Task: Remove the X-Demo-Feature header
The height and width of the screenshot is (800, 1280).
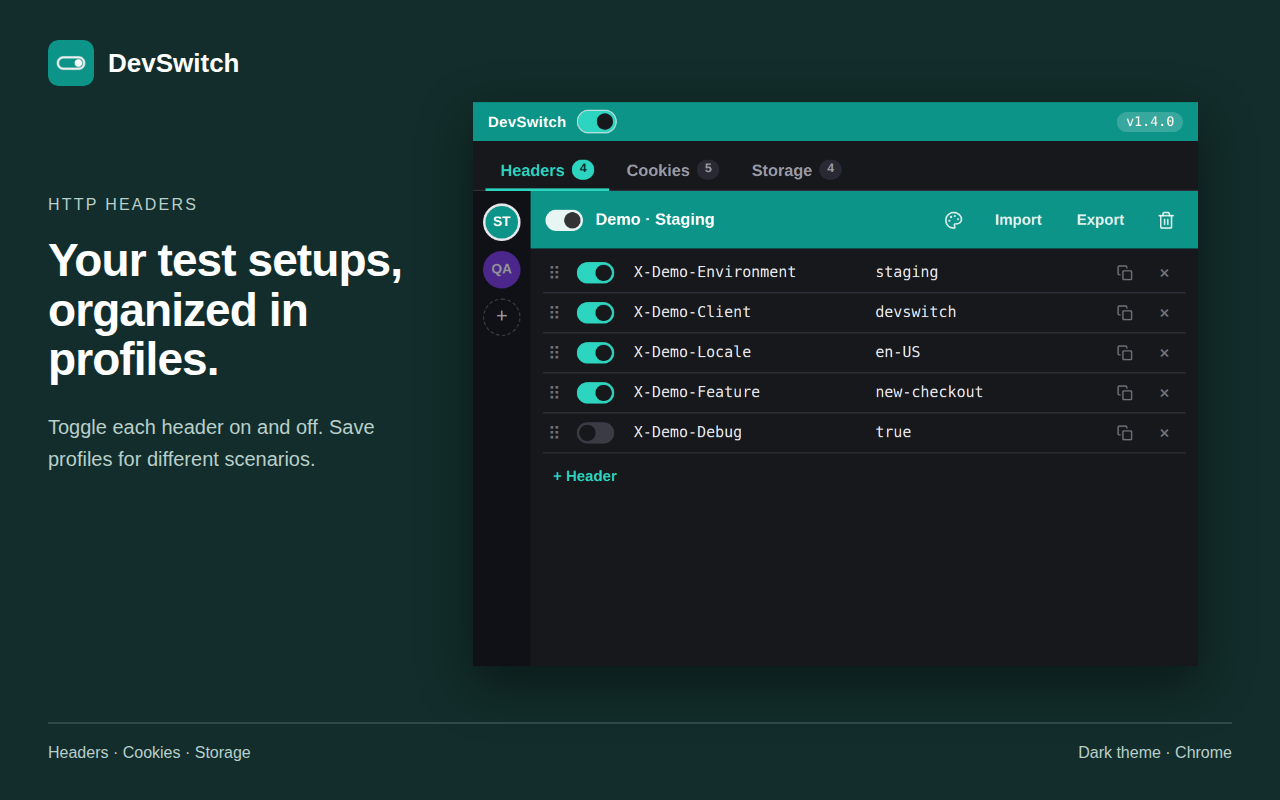Action: 1164,393
